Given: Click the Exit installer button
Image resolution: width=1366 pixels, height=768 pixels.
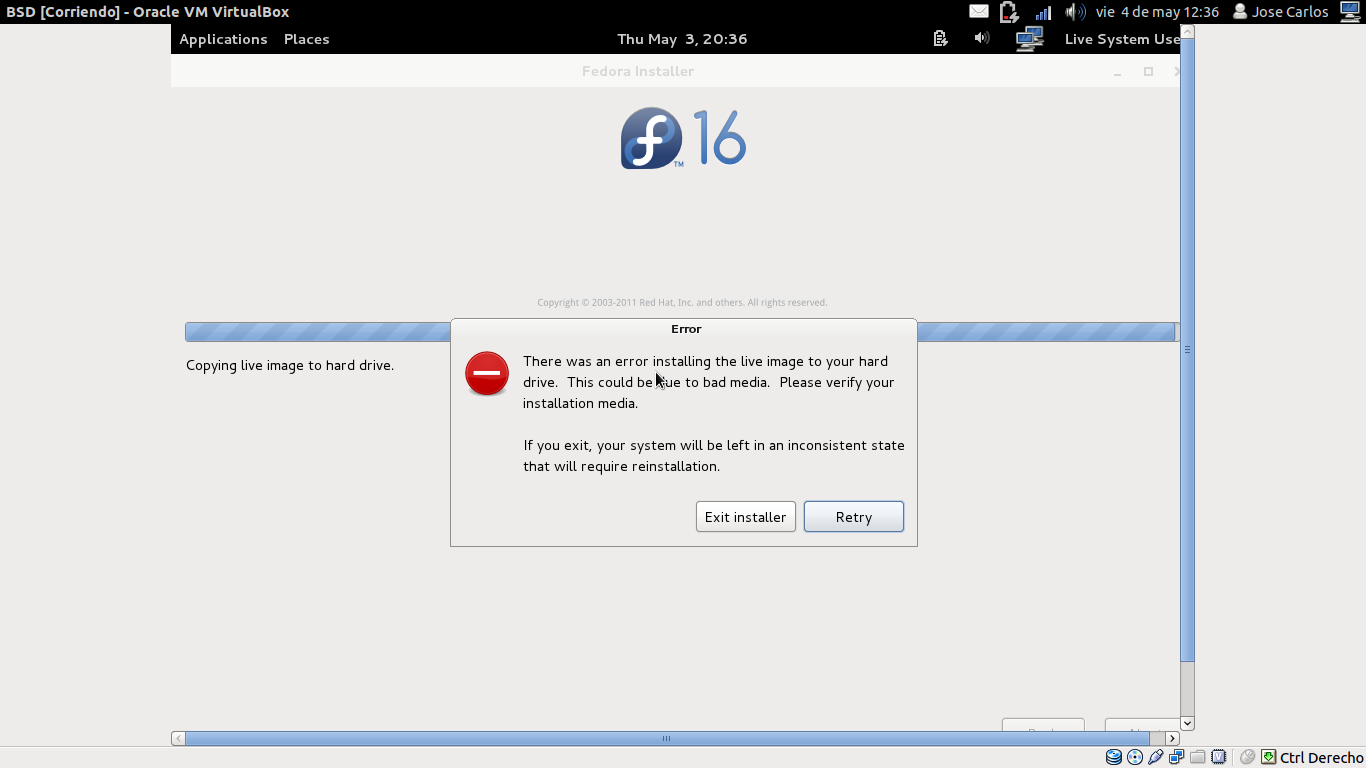Looking at the screenshot, I should point(745,517).
